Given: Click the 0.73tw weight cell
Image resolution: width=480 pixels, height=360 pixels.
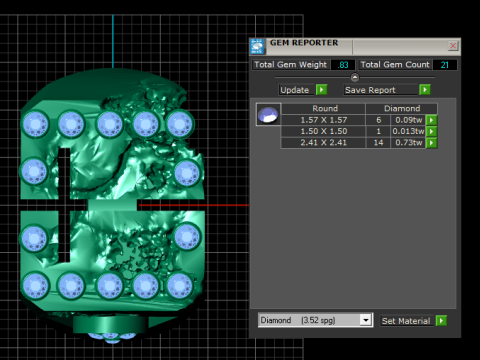Looking at the screenshot, I should pos(409,143).
